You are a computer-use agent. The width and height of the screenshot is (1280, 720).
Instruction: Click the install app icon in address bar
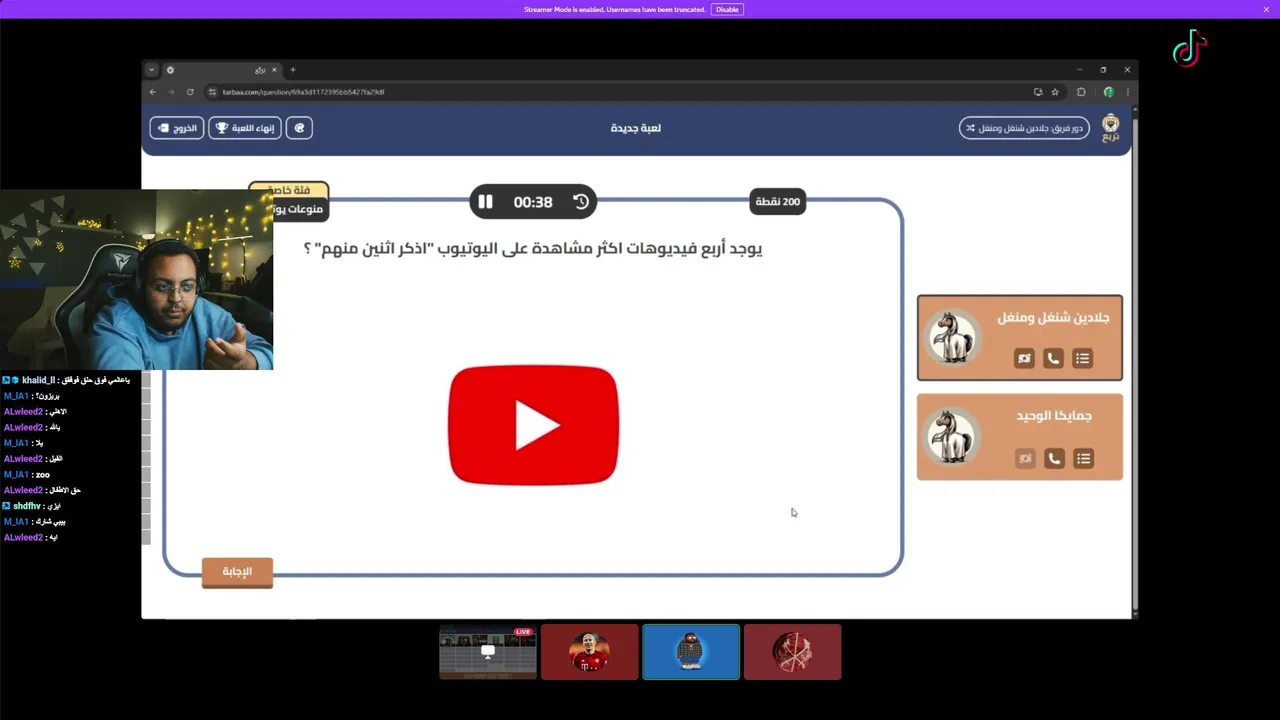point(1038,92)
